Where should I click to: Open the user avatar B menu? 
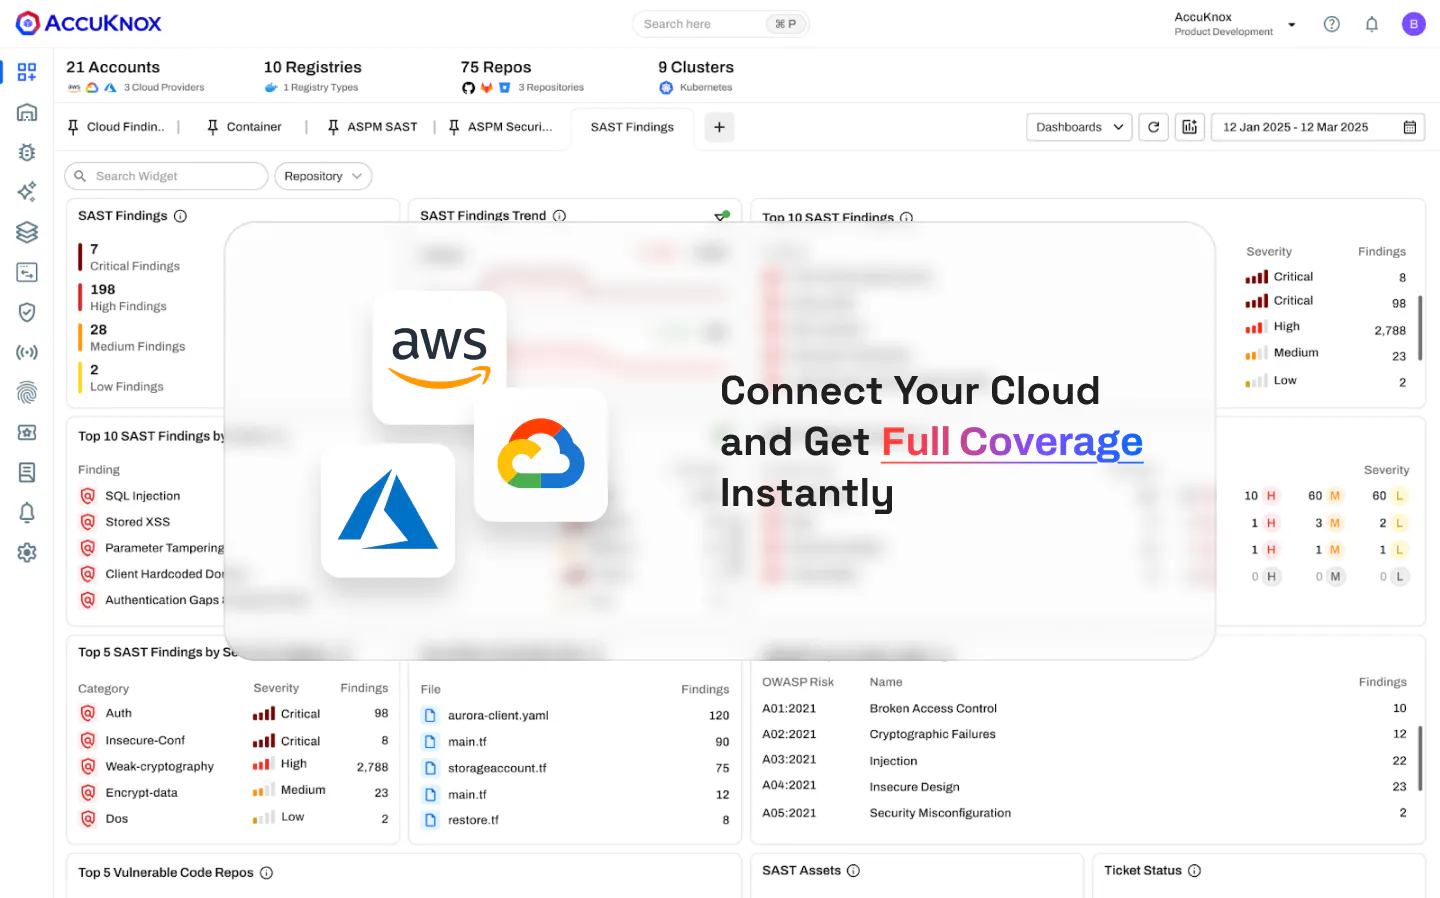[x=1413, y=24]
